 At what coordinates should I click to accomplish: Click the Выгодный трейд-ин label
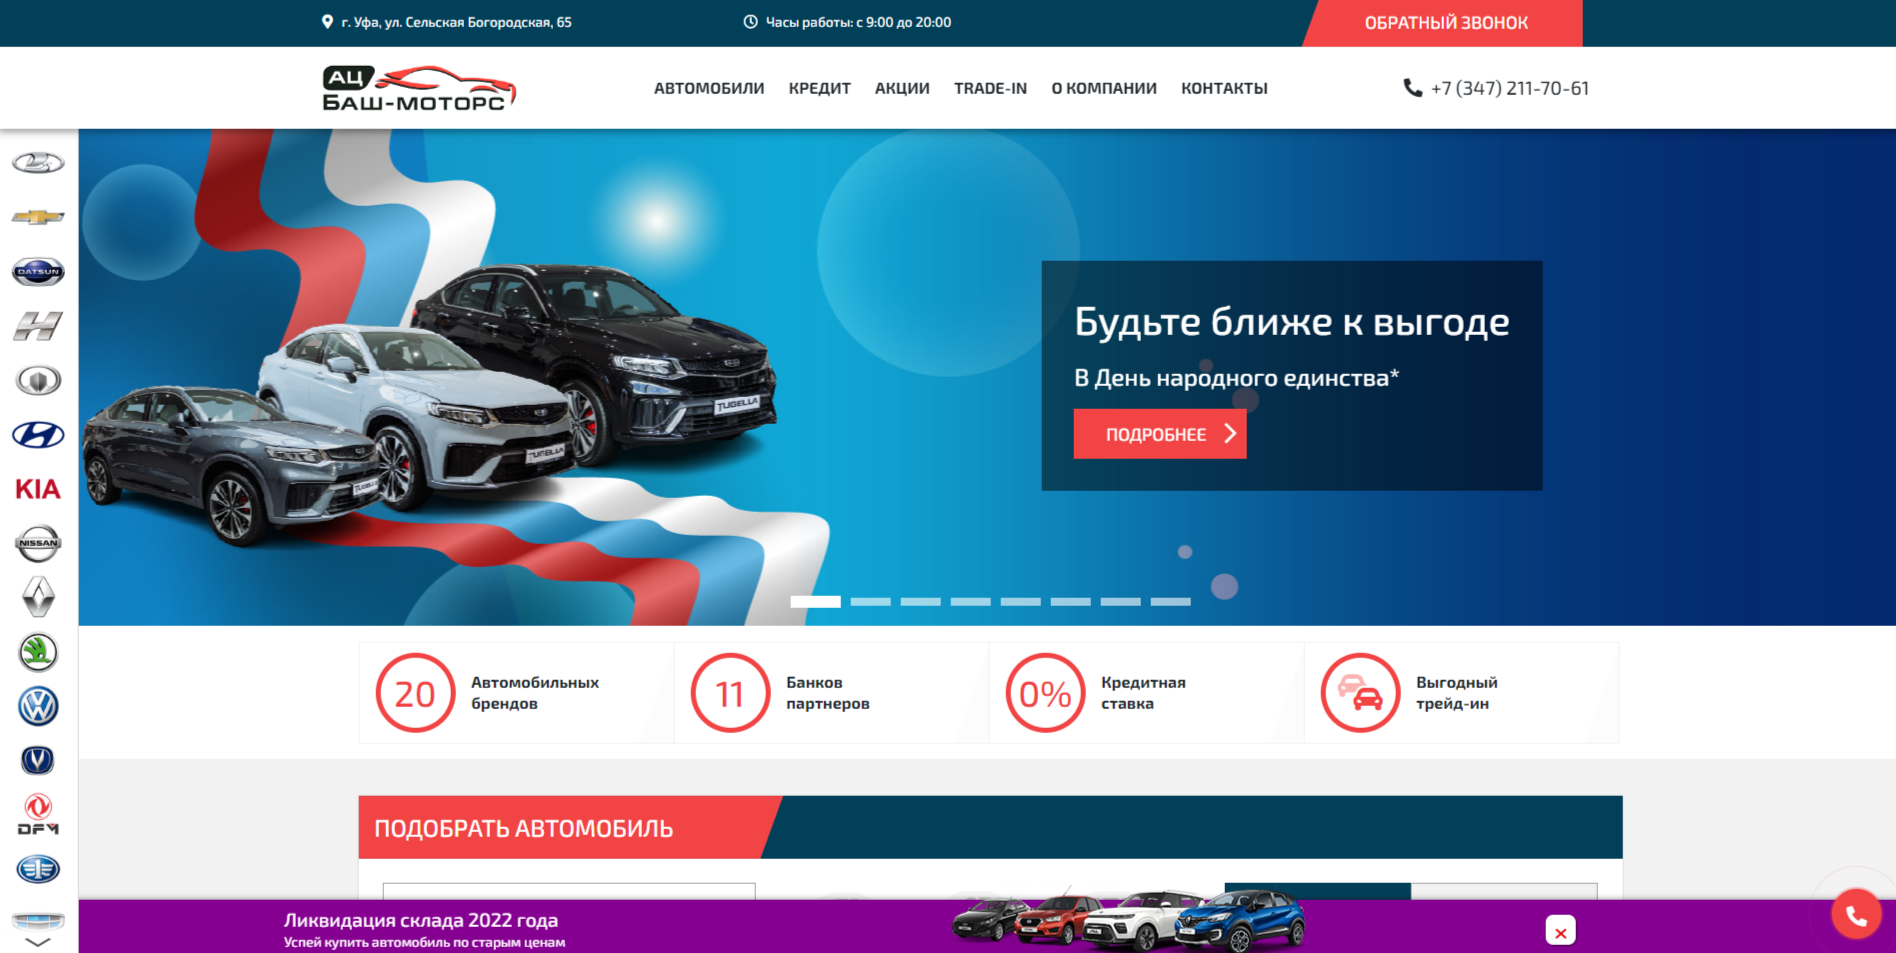tap(1456, 693)
